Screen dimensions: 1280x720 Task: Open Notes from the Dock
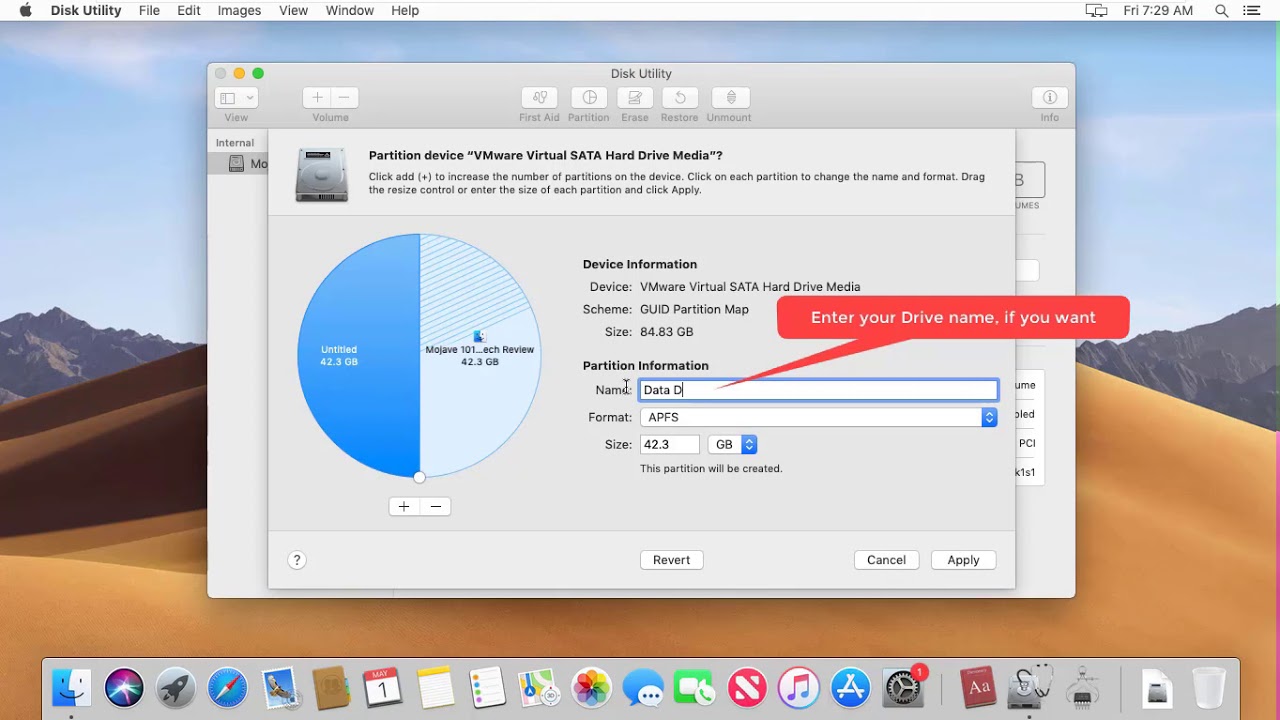point(435,688)
